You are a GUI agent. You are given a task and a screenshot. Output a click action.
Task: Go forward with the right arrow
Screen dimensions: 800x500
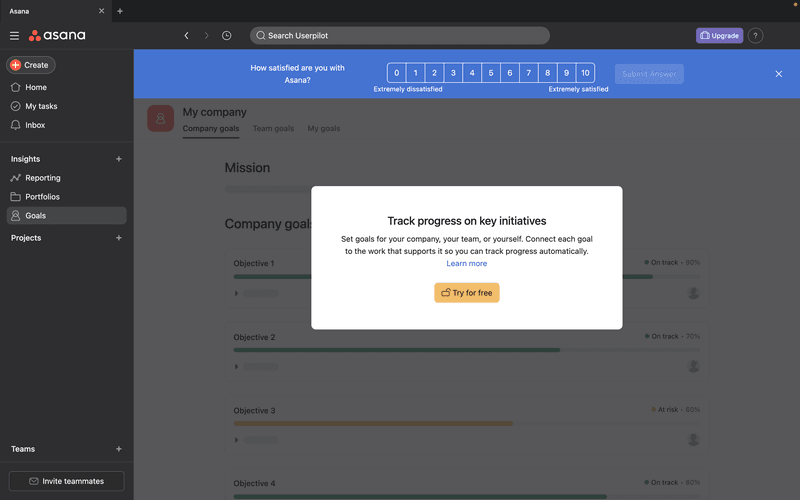(x=206, y=36)
